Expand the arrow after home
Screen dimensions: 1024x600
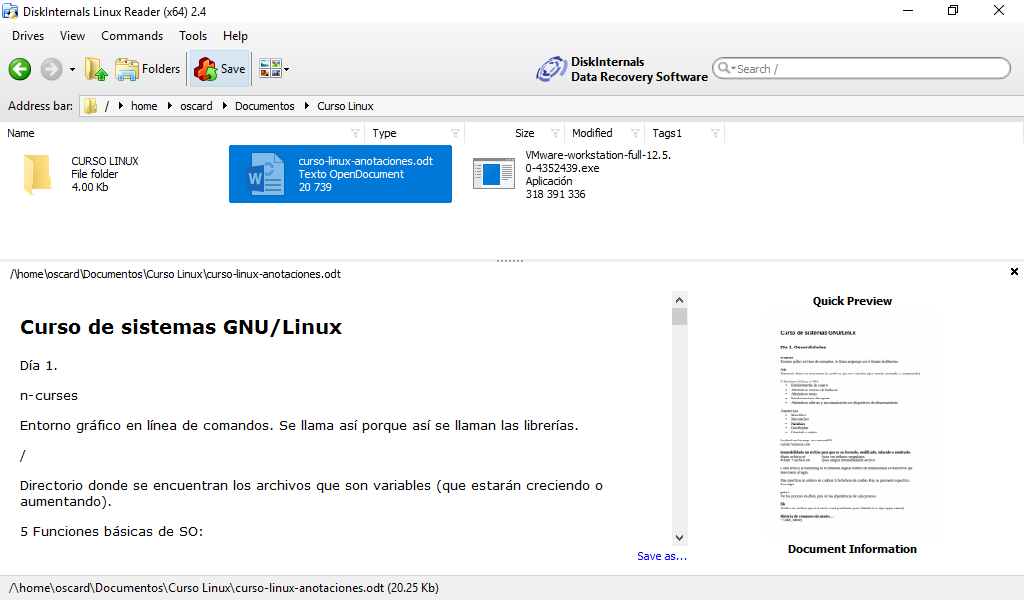(170, 106)
